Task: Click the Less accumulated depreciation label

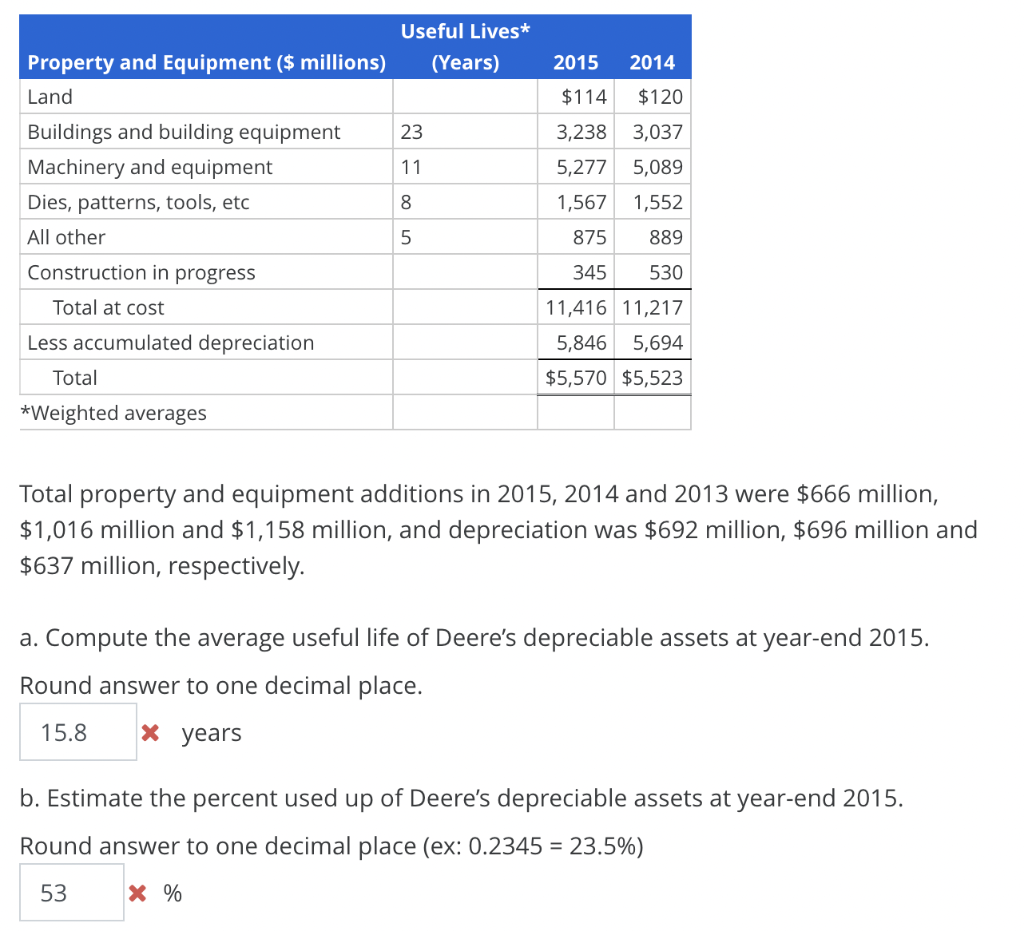Action: tap(171, 342)
